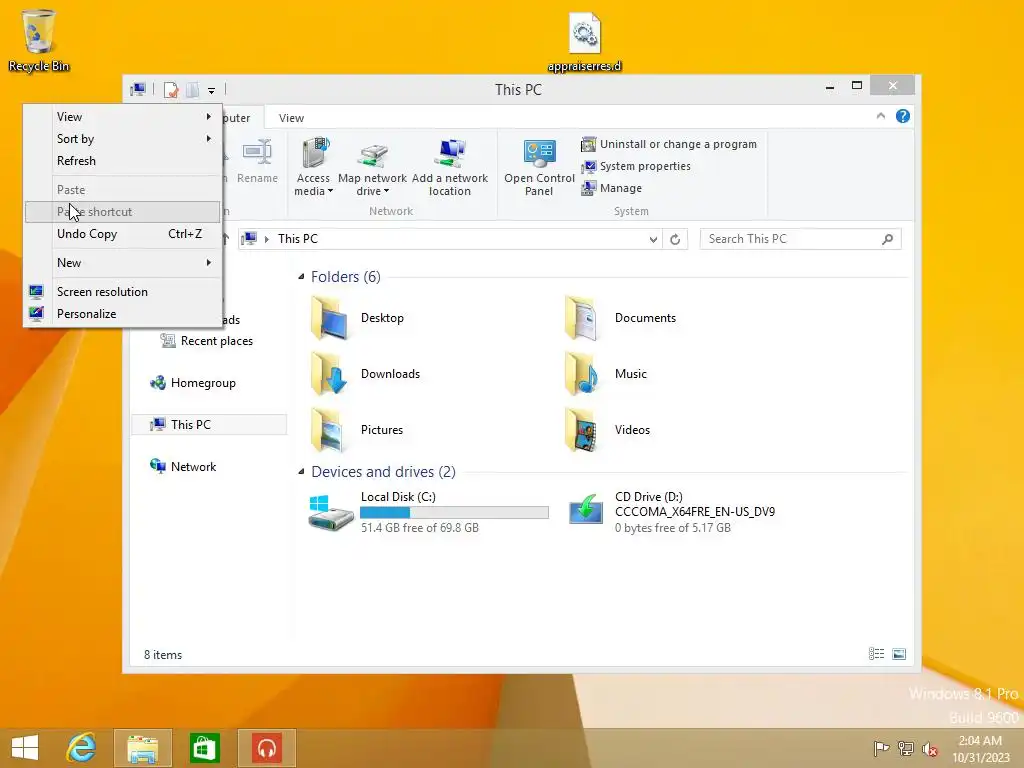Open the Windows Start button
This screenshot has width=1024, height=768.
(25, 748)
